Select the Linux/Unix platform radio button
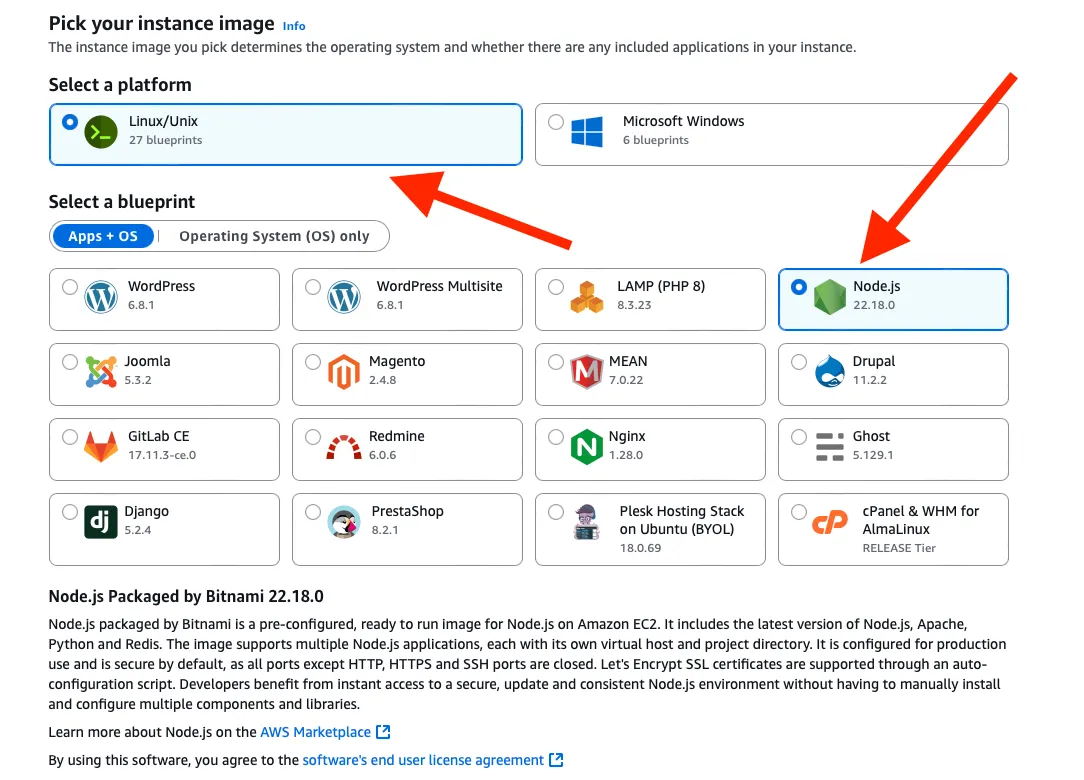Image resolution: width=1084 pixels, height=780 pixels. (x=70, y=122)
